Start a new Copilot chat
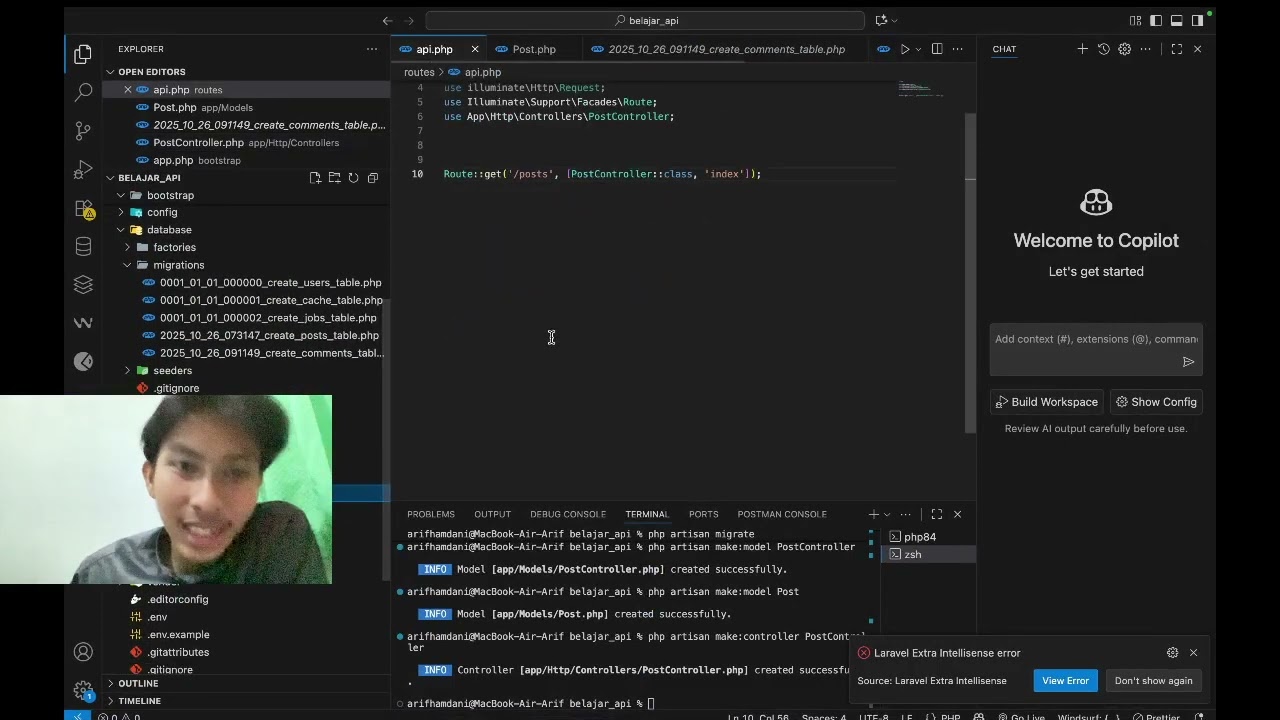The height and width of the screenshot is (720, 1280). [x=1082, y=49]
